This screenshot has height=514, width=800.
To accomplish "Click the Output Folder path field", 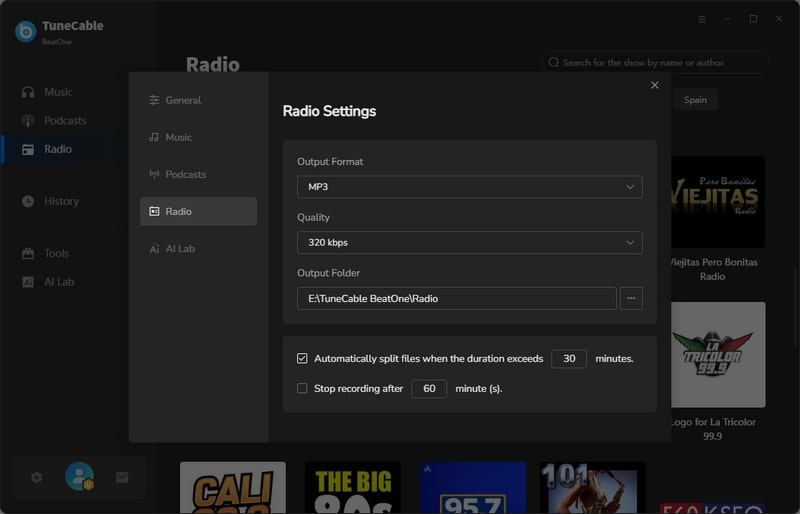I will [x=457, y=298].
